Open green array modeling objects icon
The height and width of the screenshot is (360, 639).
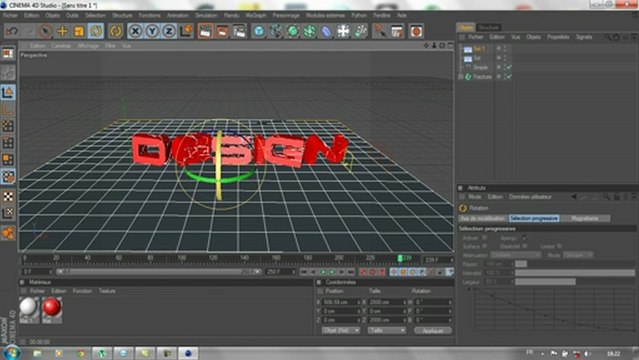tap(310, 31)
